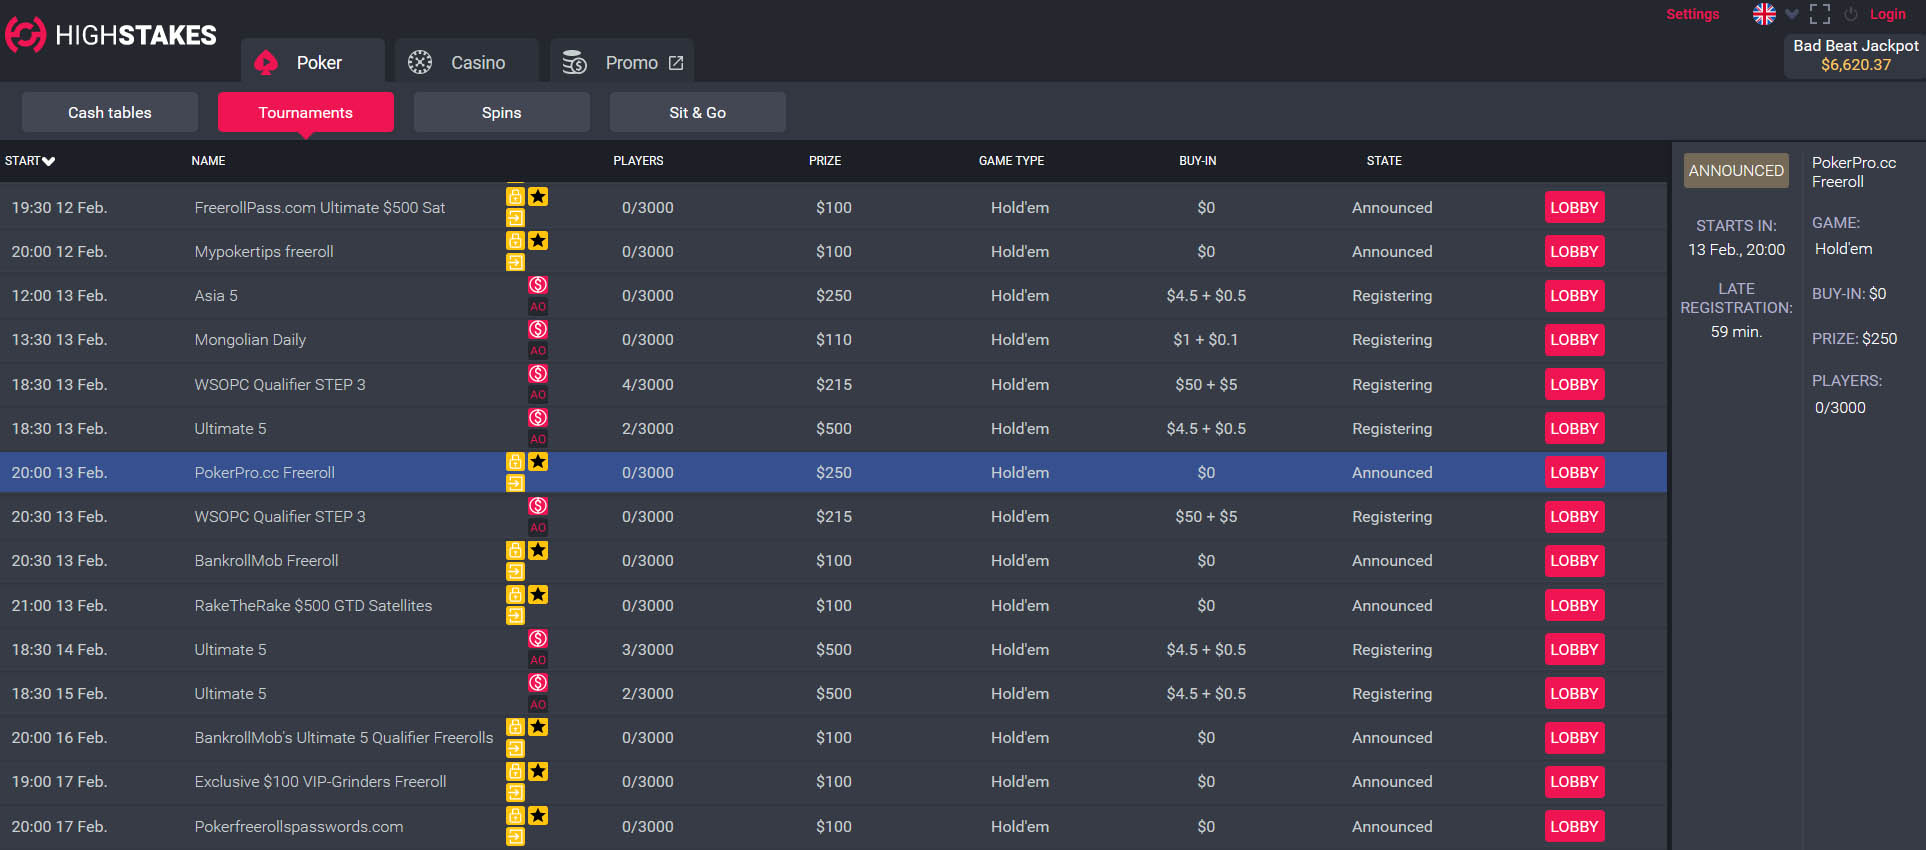This screenshot has width=1926, height=850.
Task: Switch to the Sit & Go tab
Action: point(698,112)
